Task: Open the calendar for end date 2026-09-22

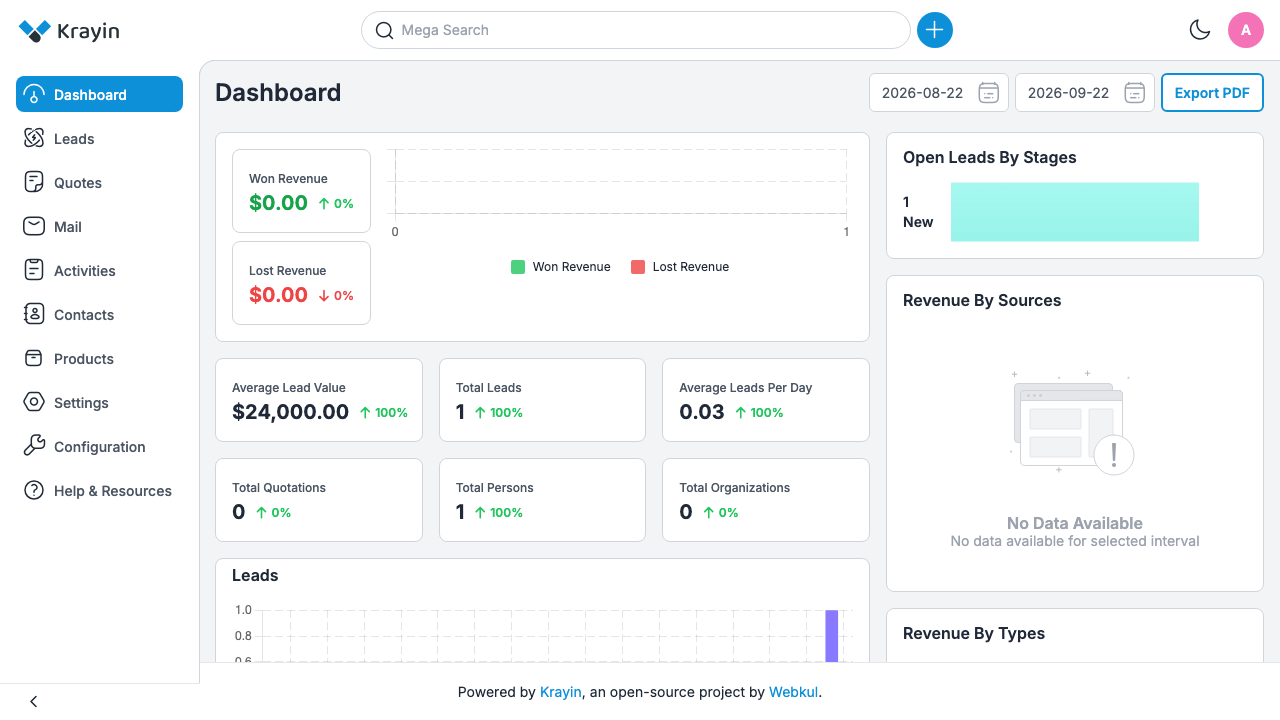Action: tap(1134, 93)
